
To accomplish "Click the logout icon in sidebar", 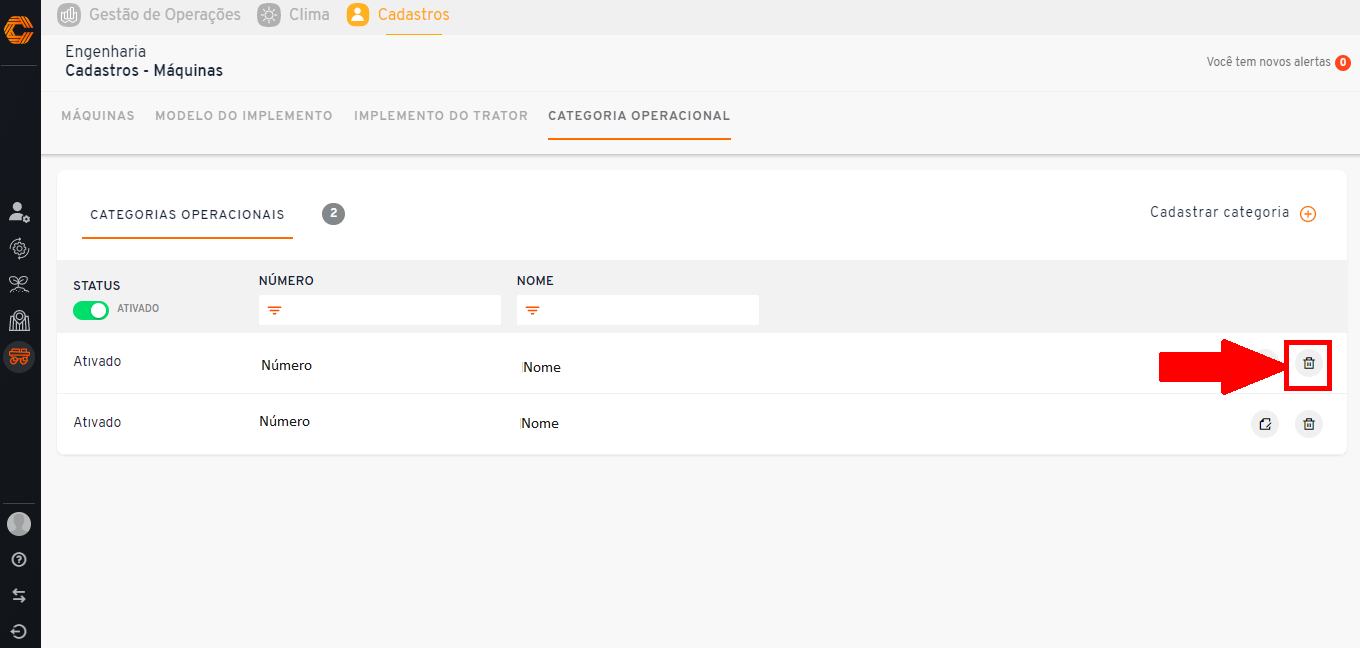I will tap(19, 631).
